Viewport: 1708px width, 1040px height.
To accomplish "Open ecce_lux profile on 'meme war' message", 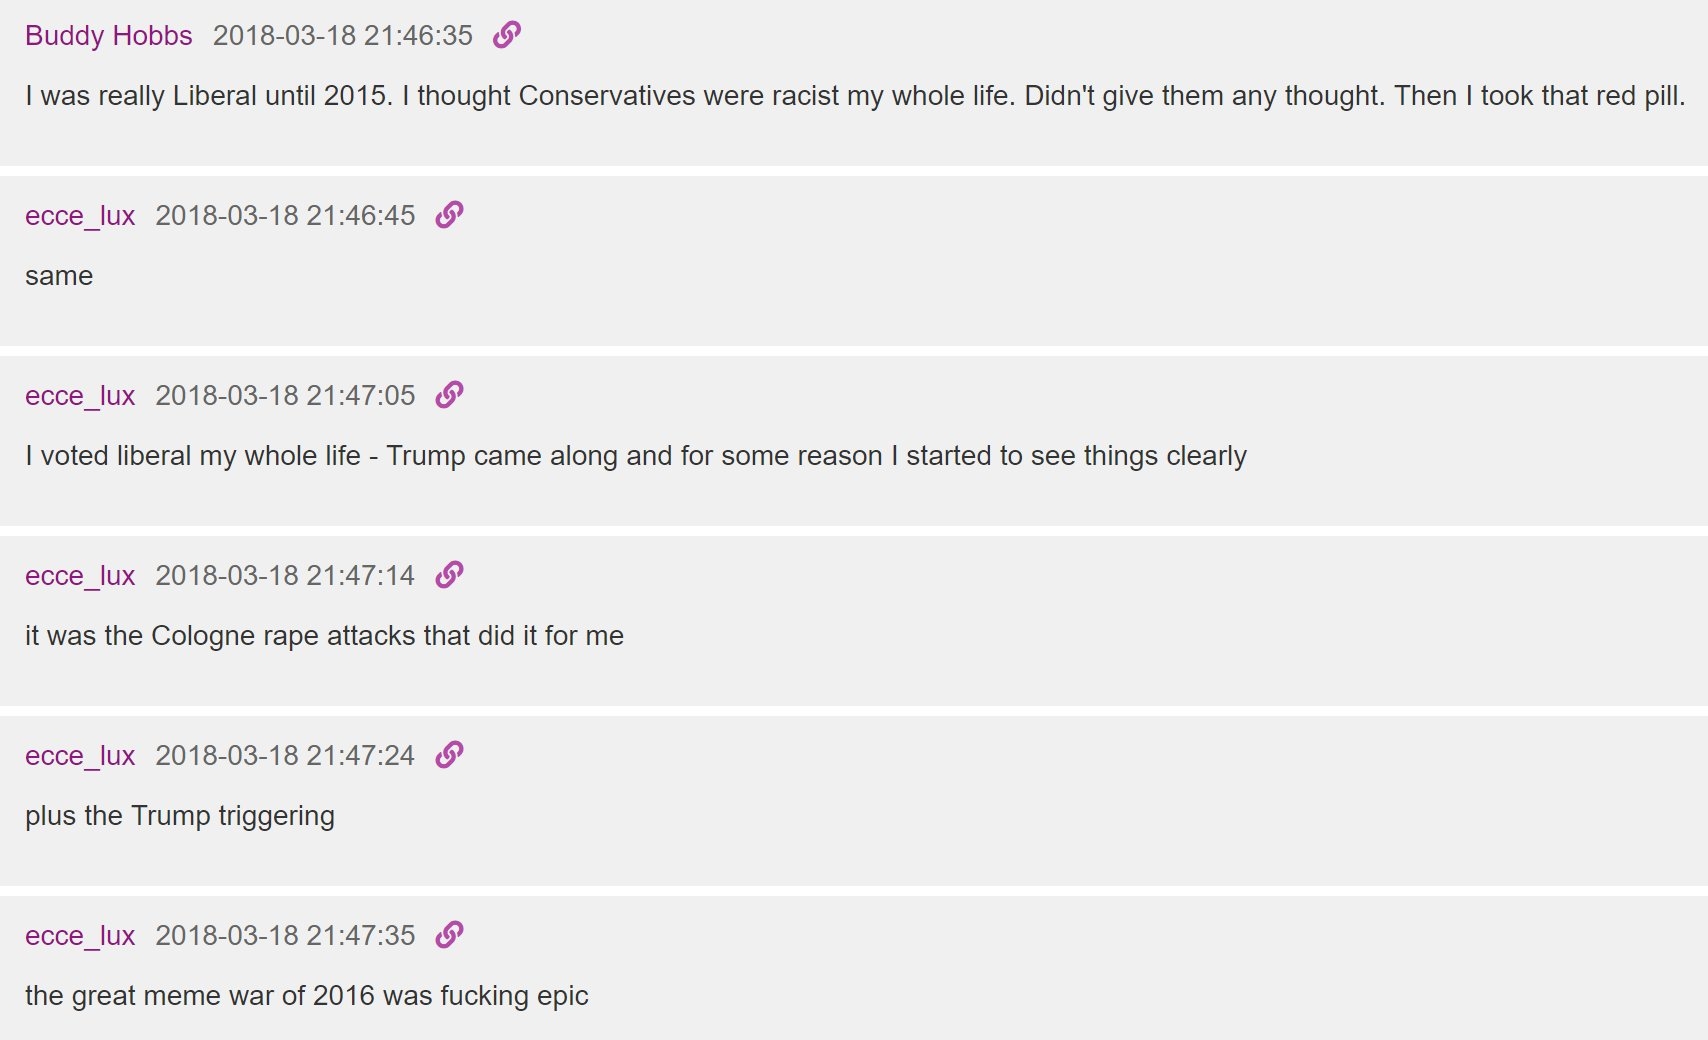I will pos(80,935).
